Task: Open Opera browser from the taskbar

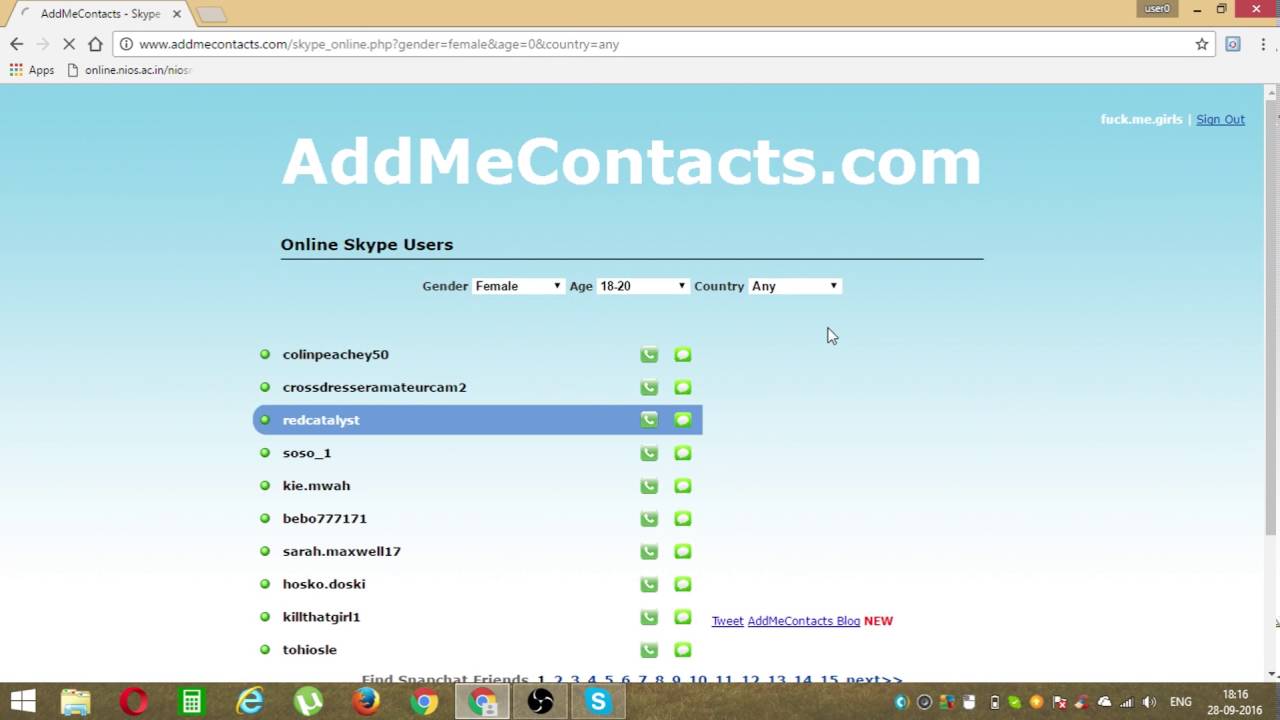Action: coord(134,701)
